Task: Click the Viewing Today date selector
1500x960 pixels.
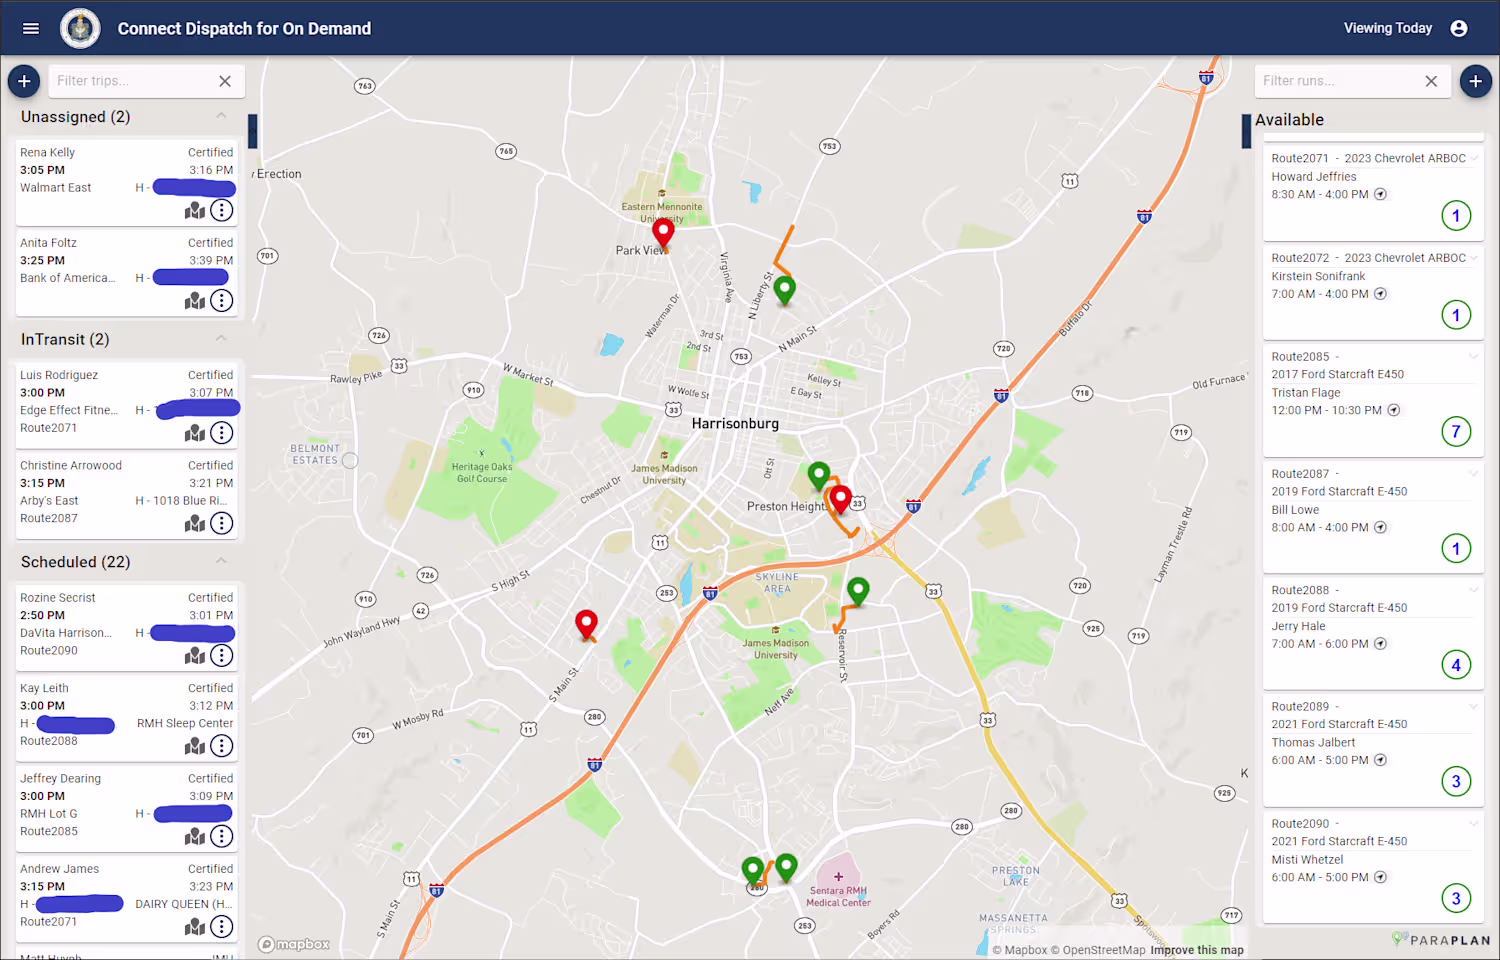Action: click(x=1388, y=28)
